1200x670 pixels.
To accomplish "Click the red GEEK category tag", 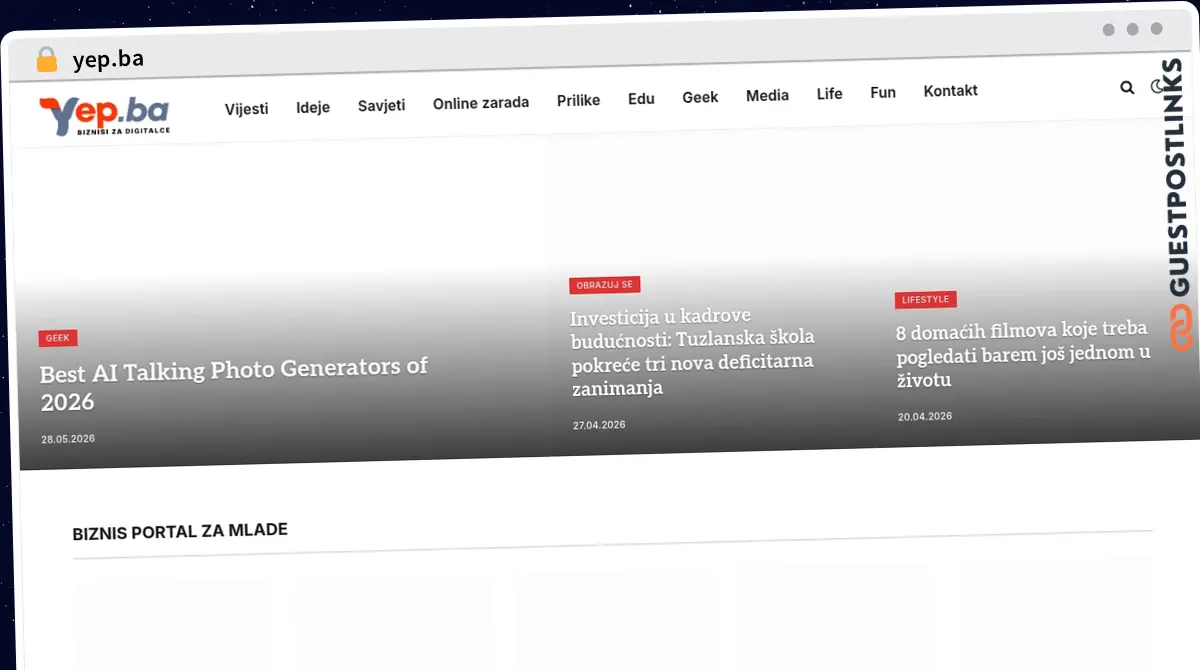I will 58,338.
